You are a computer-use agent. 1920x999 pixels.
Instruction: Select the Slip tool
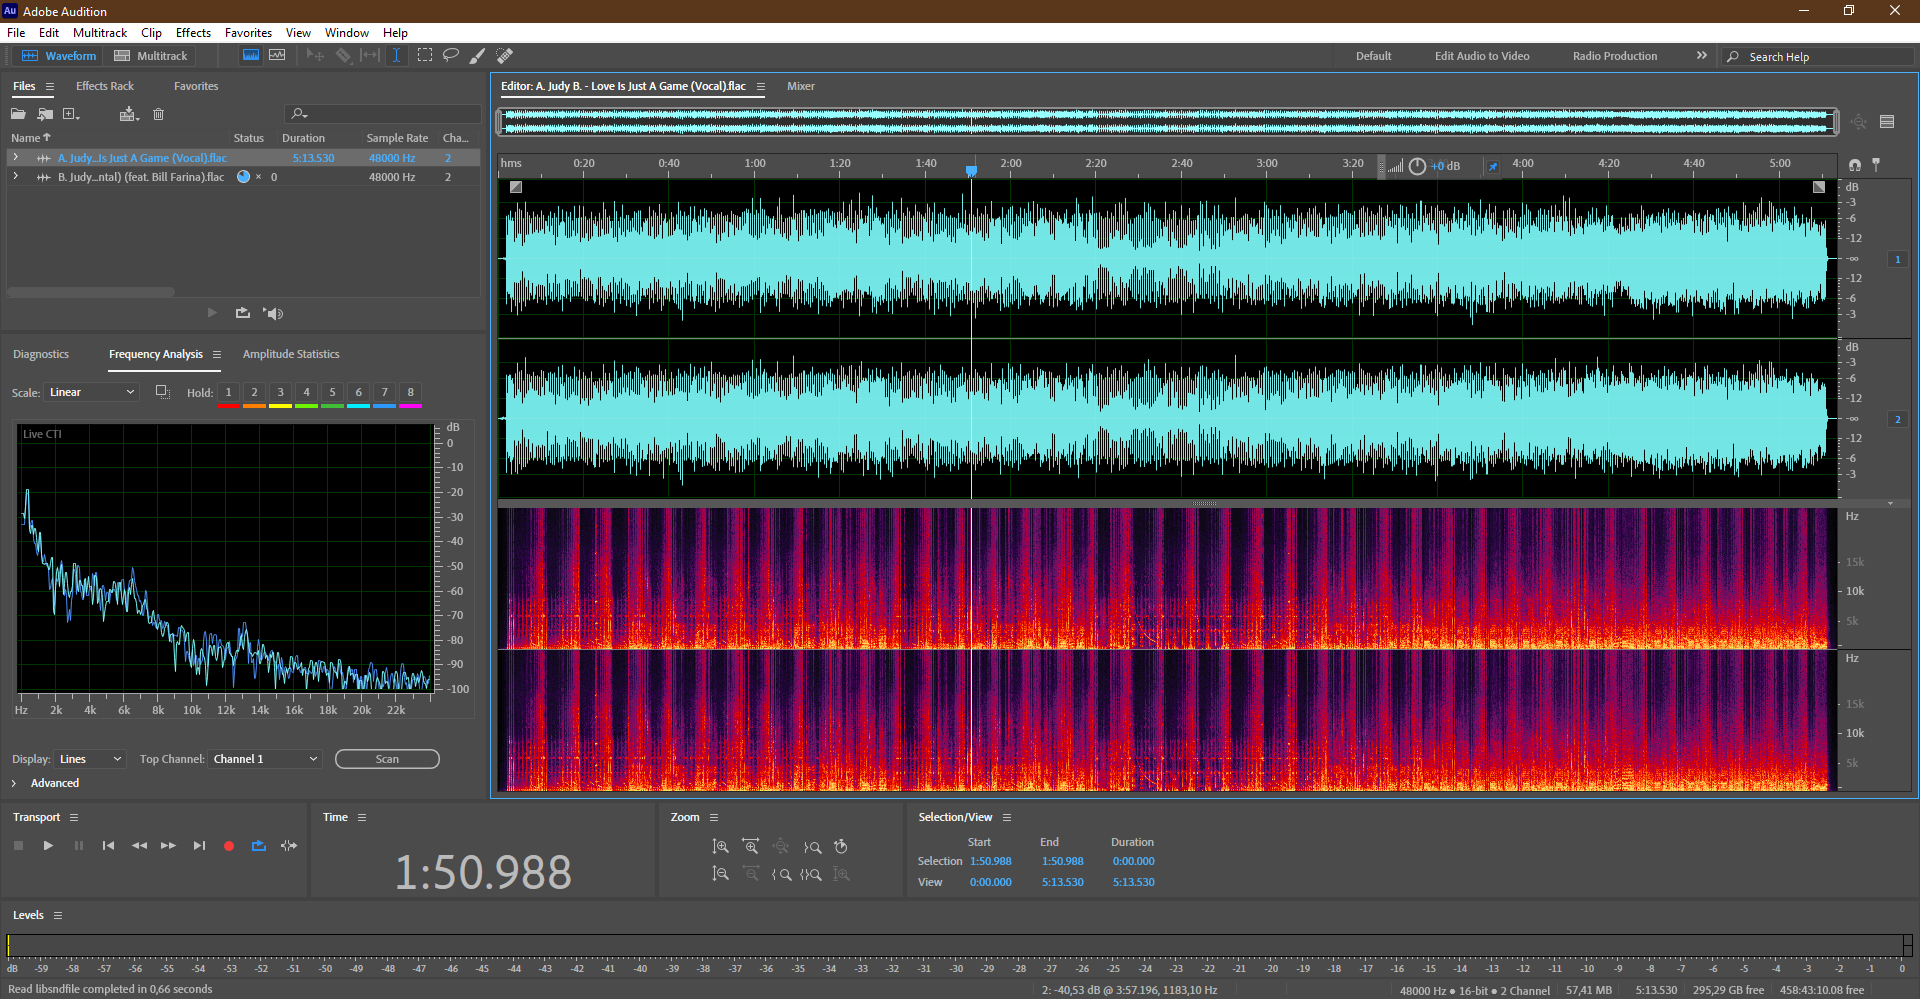[x=370, y=56]
